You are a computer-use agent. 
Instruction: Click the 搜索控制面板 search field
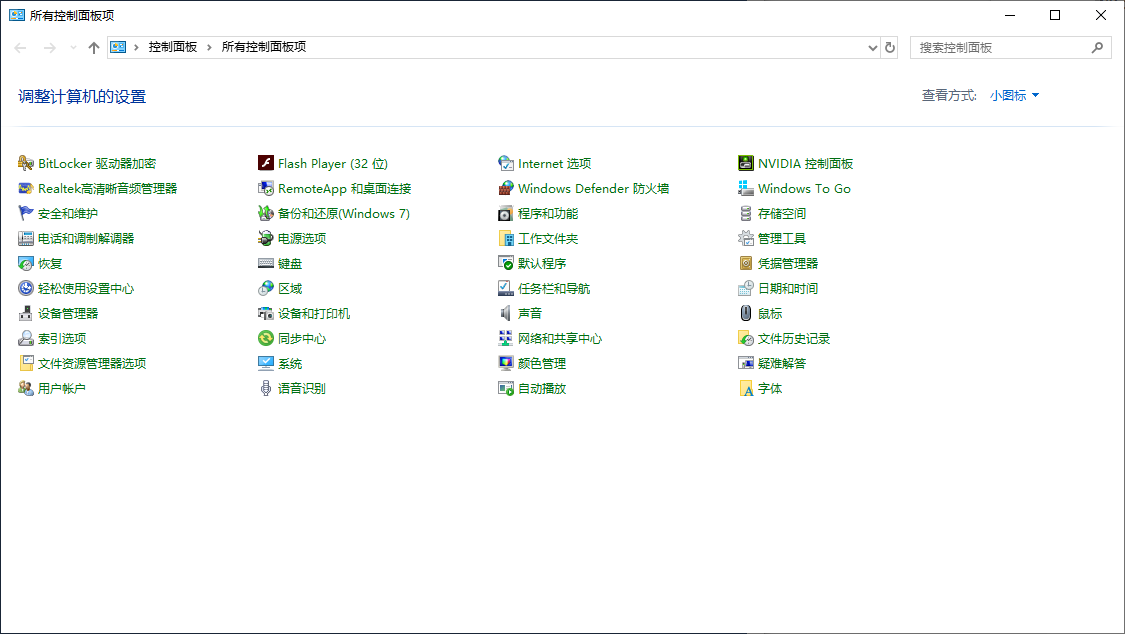[1010, 47]
